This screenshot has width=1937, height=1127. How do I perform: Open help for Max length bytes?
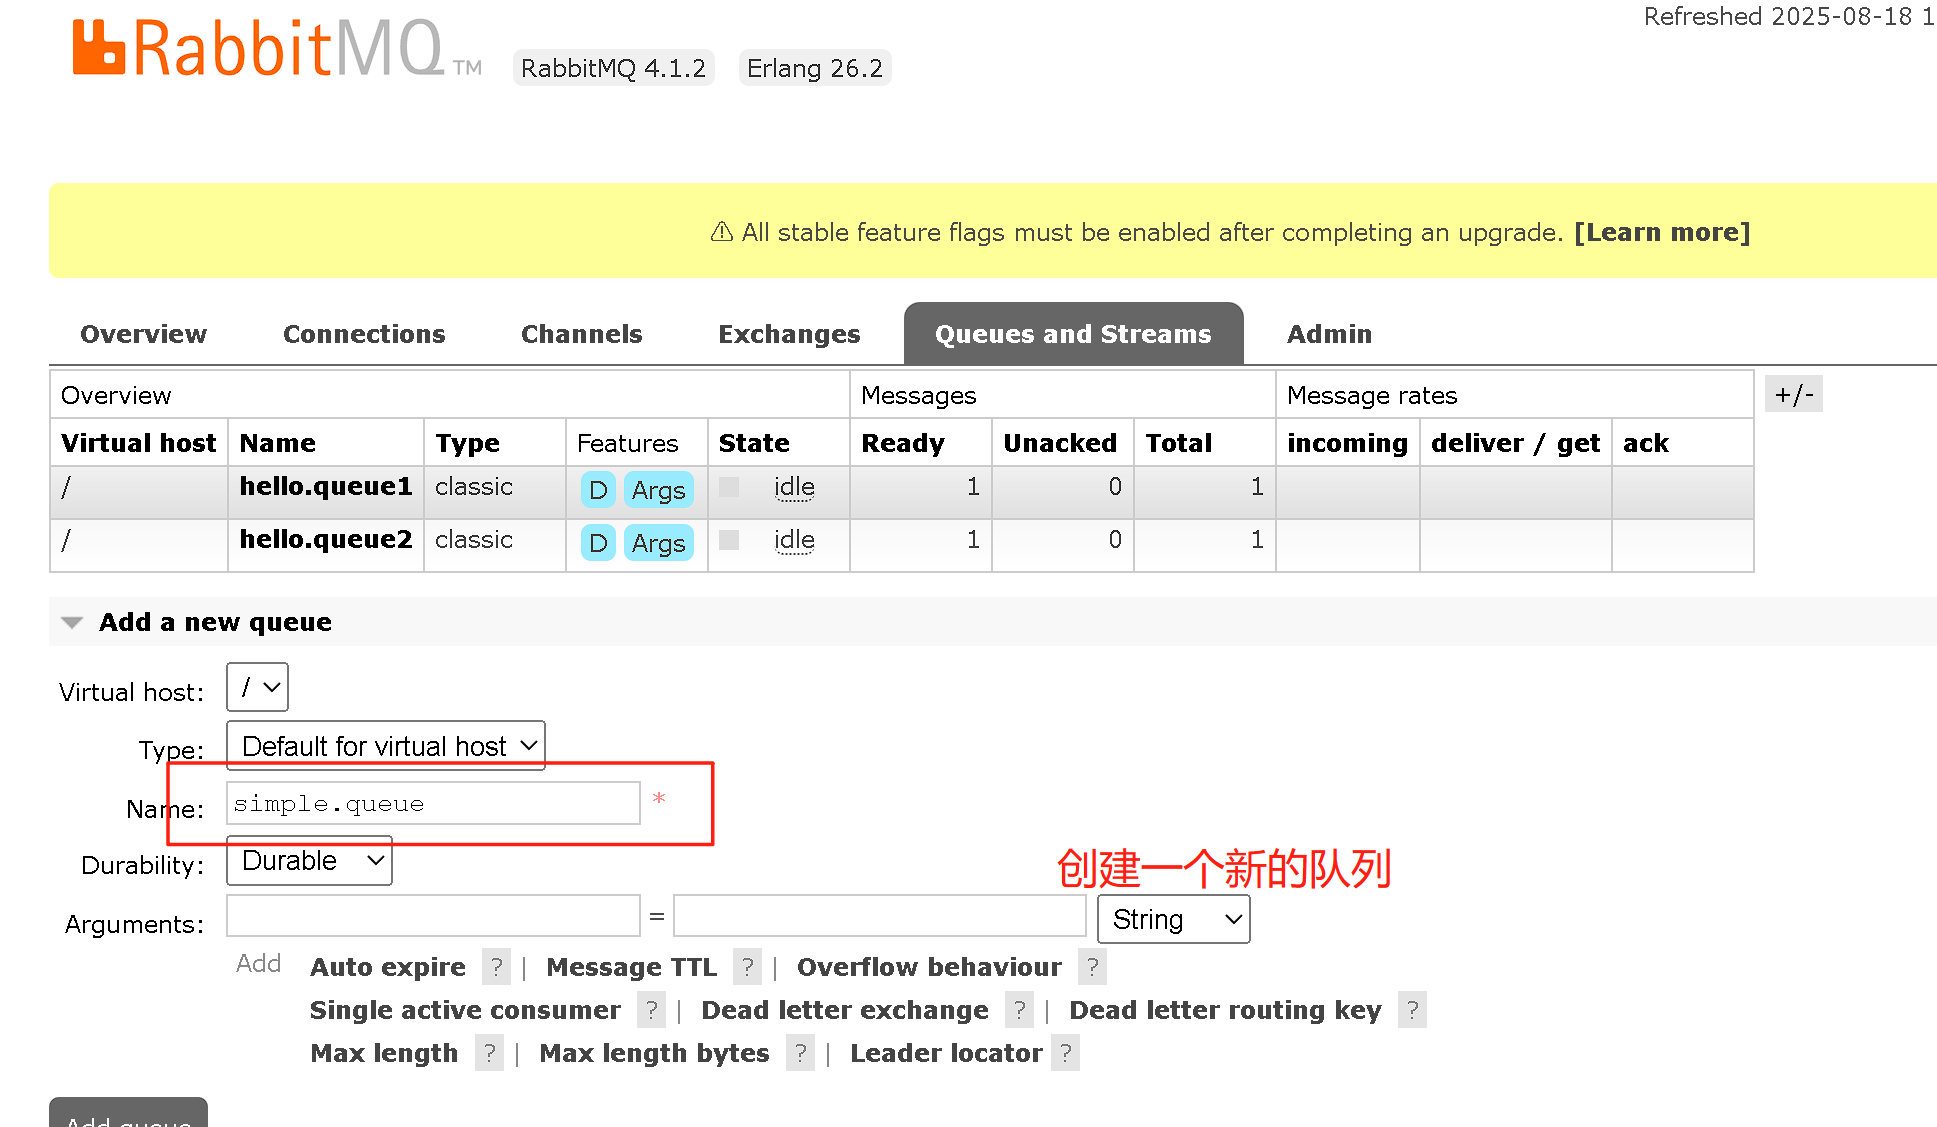tap(800, 1053)
